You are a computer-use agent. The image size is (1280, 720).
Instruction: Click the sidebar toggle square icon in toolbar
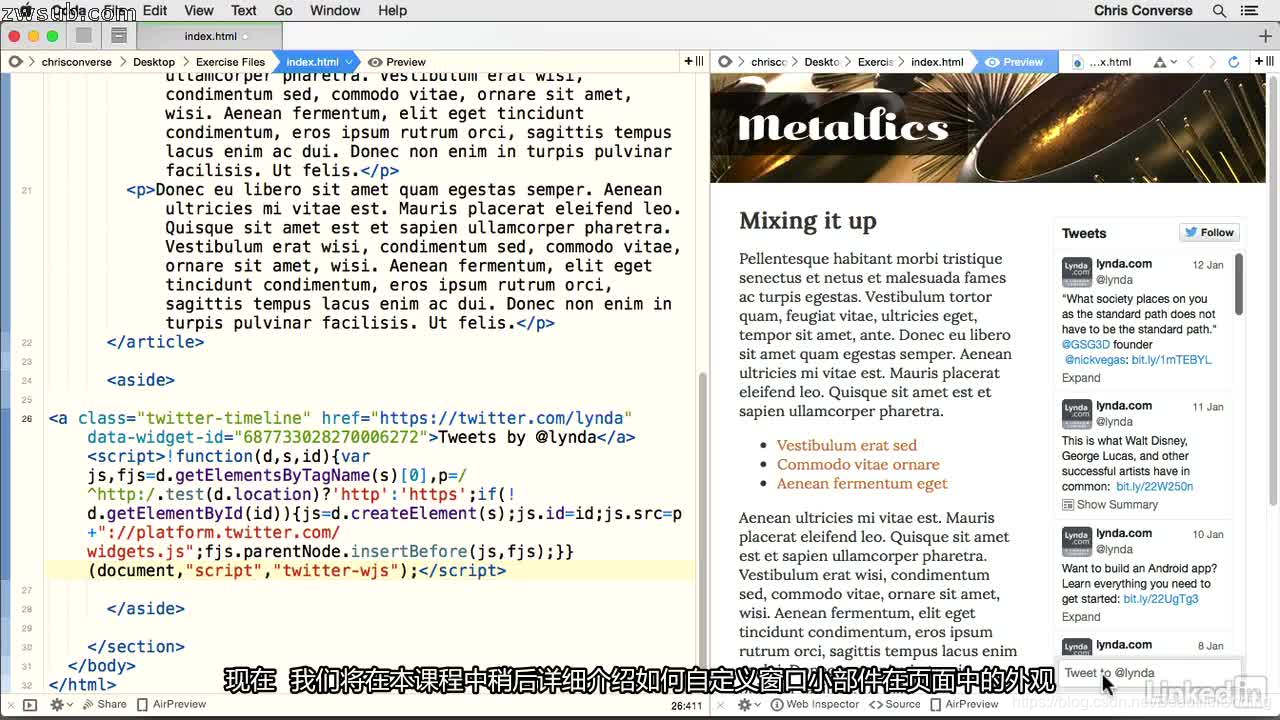pyautogui.click(x=84, y=36)
